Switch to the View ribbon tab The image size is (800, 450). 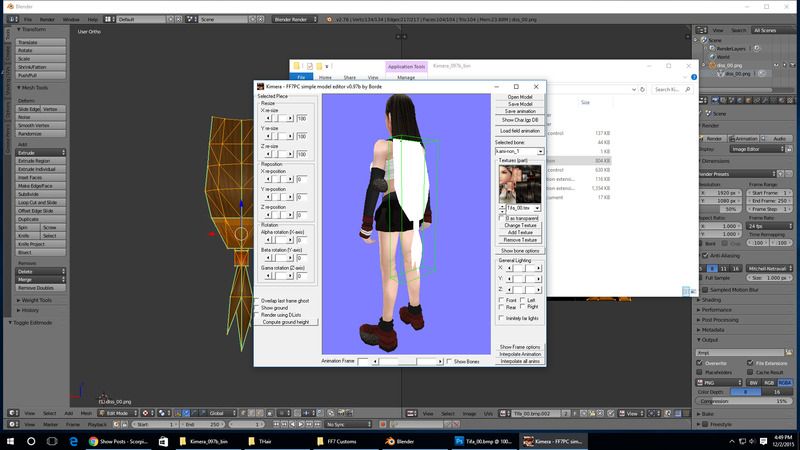click(x=372, y=77)
